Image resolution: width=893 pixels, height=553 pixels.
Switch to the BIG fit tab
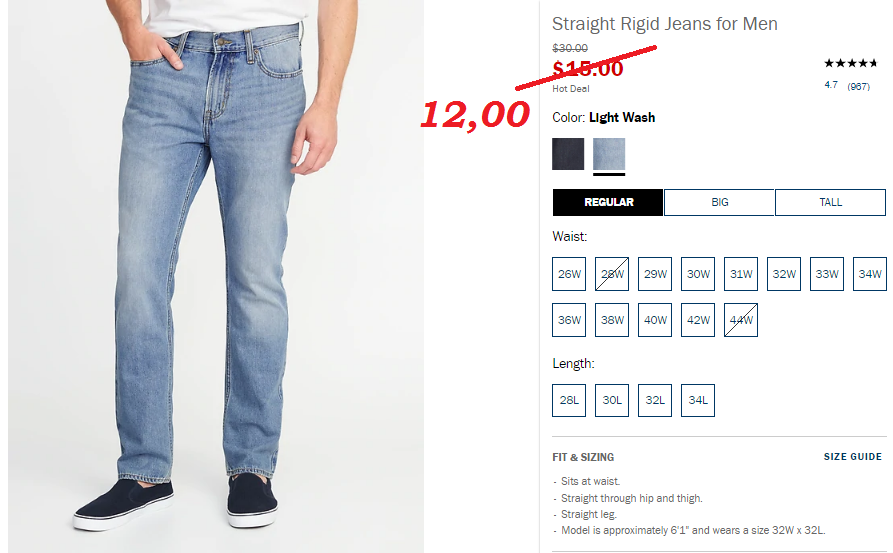(x=719, y=202)
